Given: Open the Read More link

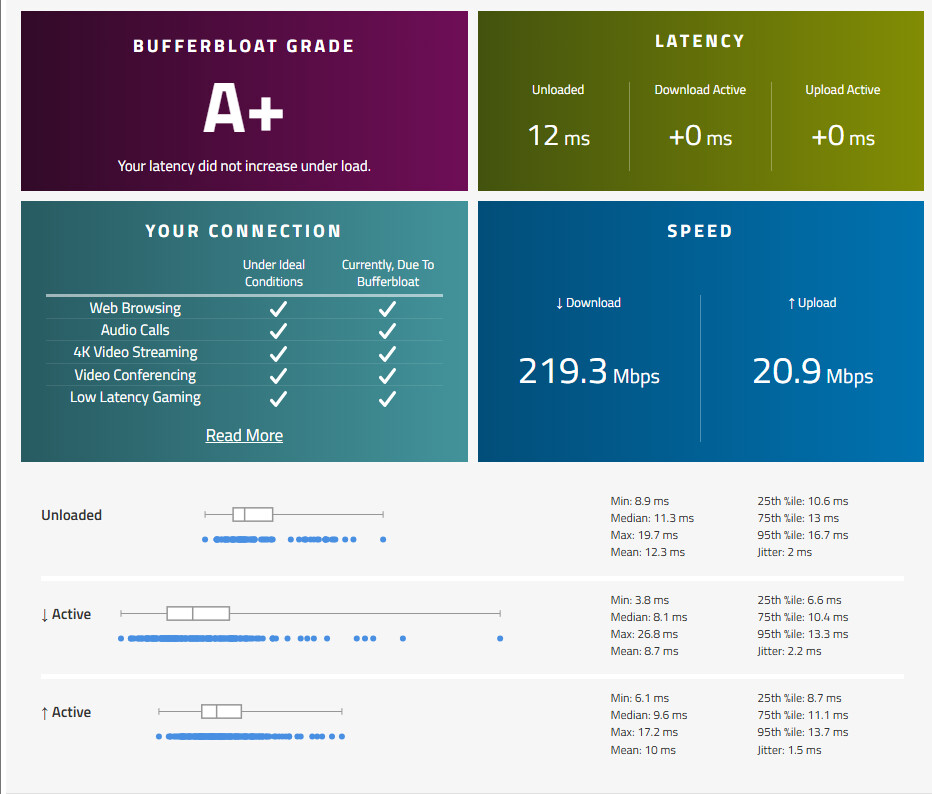Looking at the screenshot, I should point(244,435).
